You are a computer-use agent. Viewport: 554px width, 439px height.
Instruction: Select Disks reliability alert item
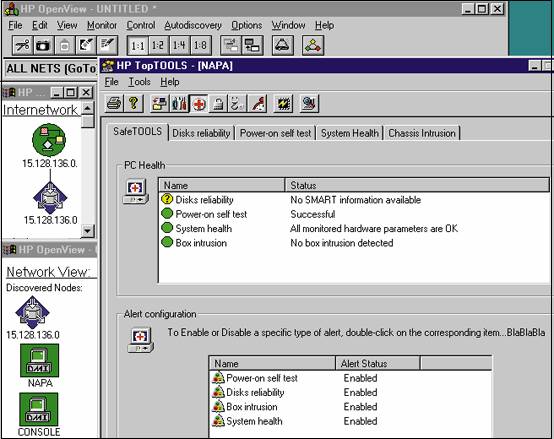[x=350, y=392]
